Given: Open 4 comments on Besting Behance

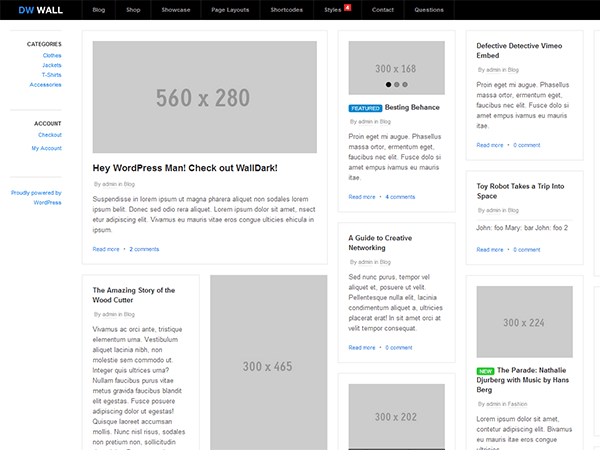Looking at the screenshot, I should (400, 197).
